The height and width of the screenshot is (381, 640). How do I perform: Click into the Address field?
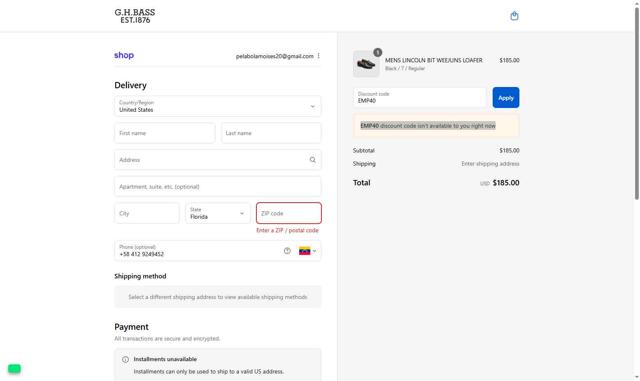pyautogui.click(x=218, y=160)
